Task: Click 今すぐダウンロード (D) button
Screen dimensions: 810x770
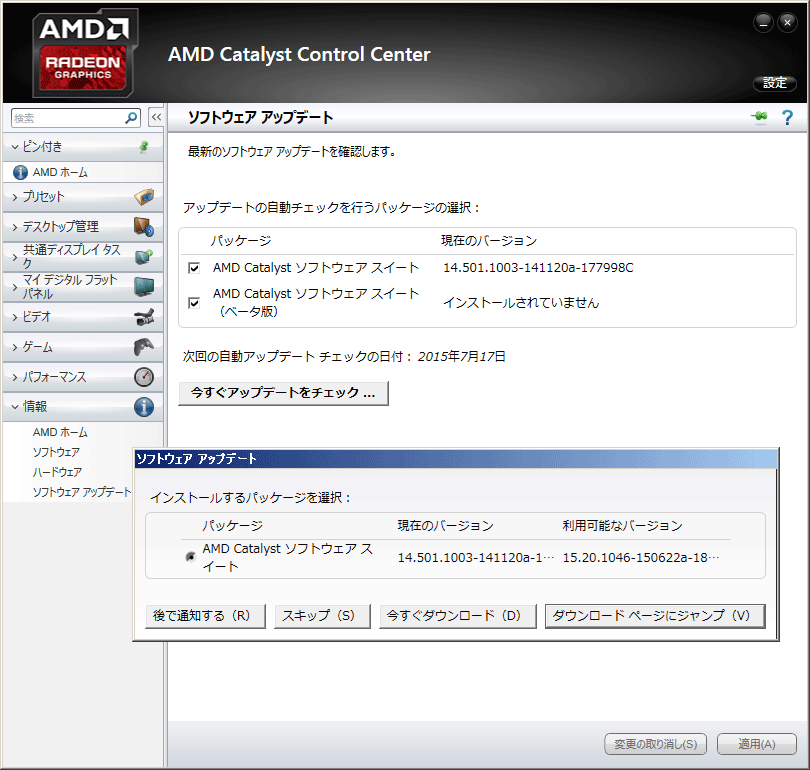Action: 458,616
